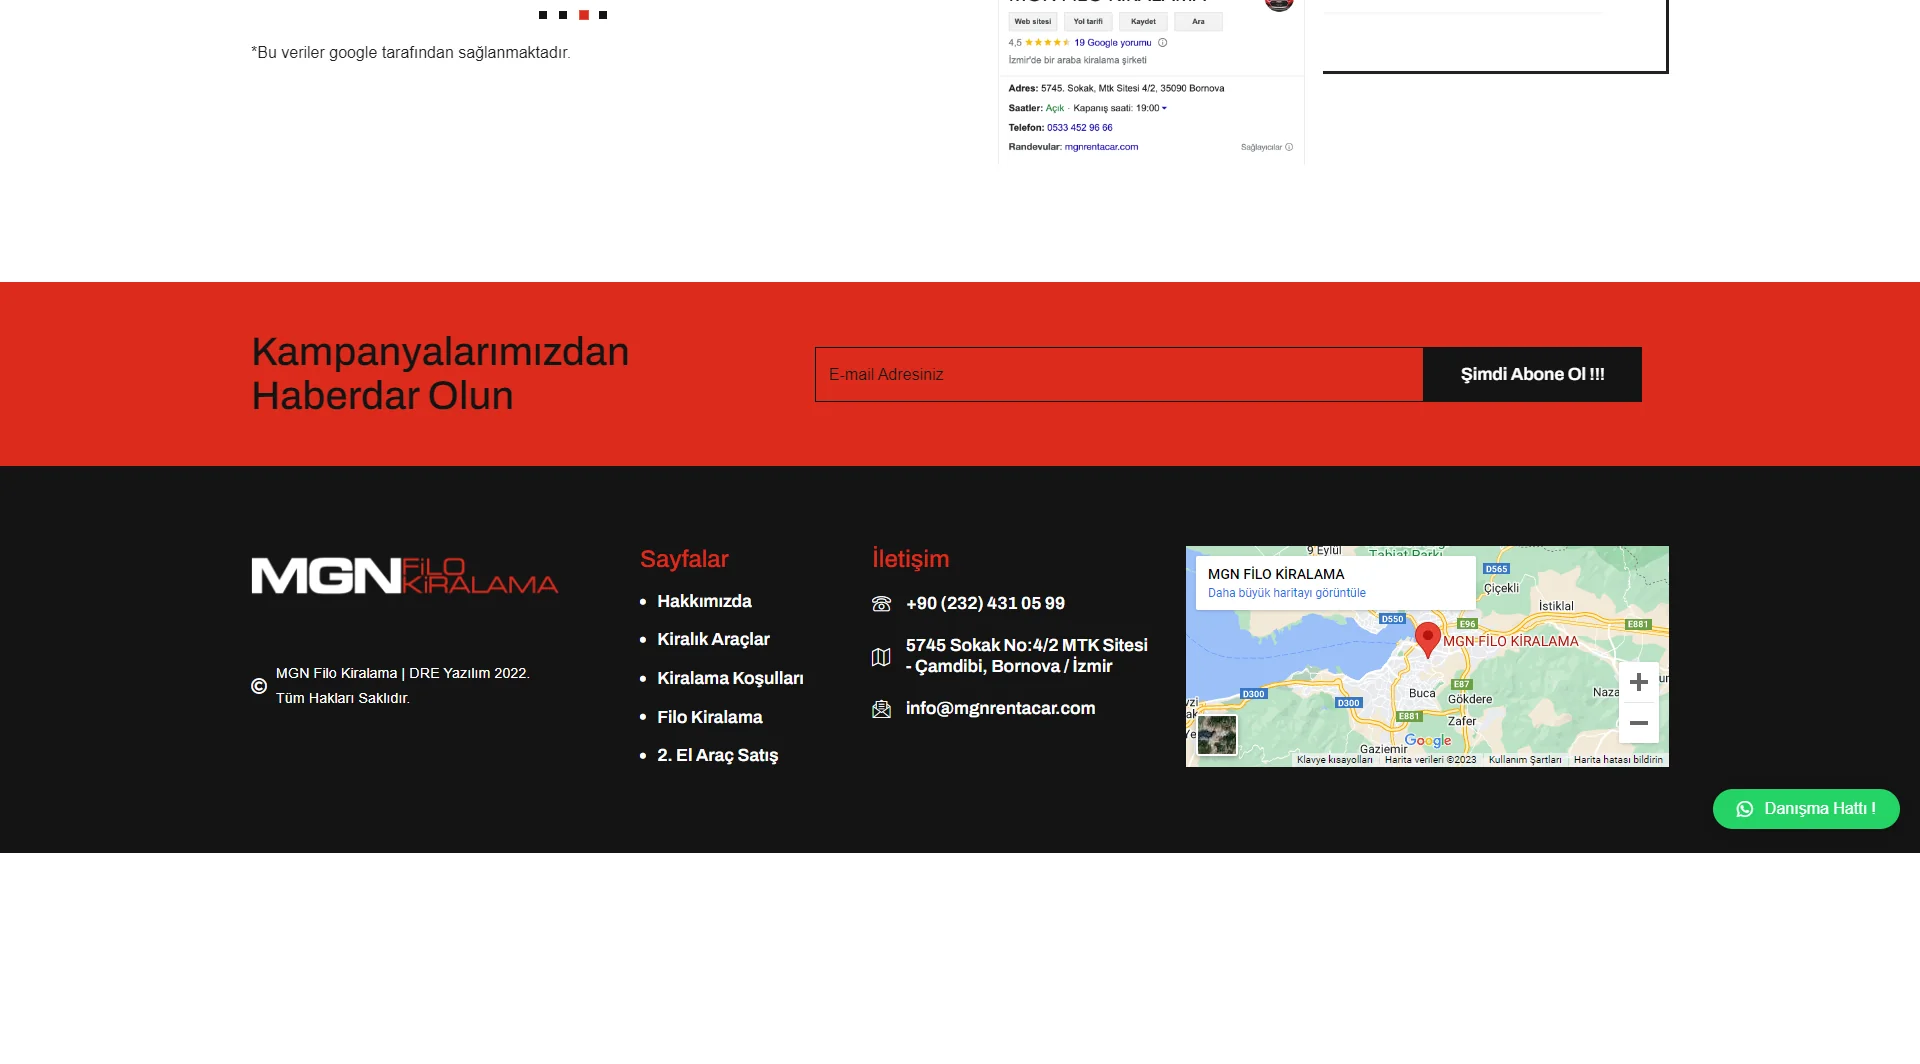Open the 2. El Araç Satış page
The width and height of the screenshot is (1920, 1064).
pos(717,755)
